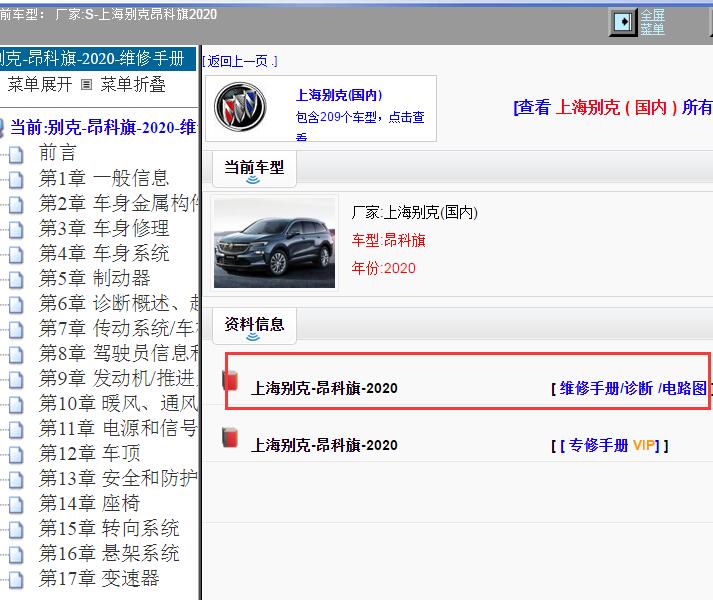
Task: Click page icon beside 第13章 安全和防护
Action: click(16, 480)
